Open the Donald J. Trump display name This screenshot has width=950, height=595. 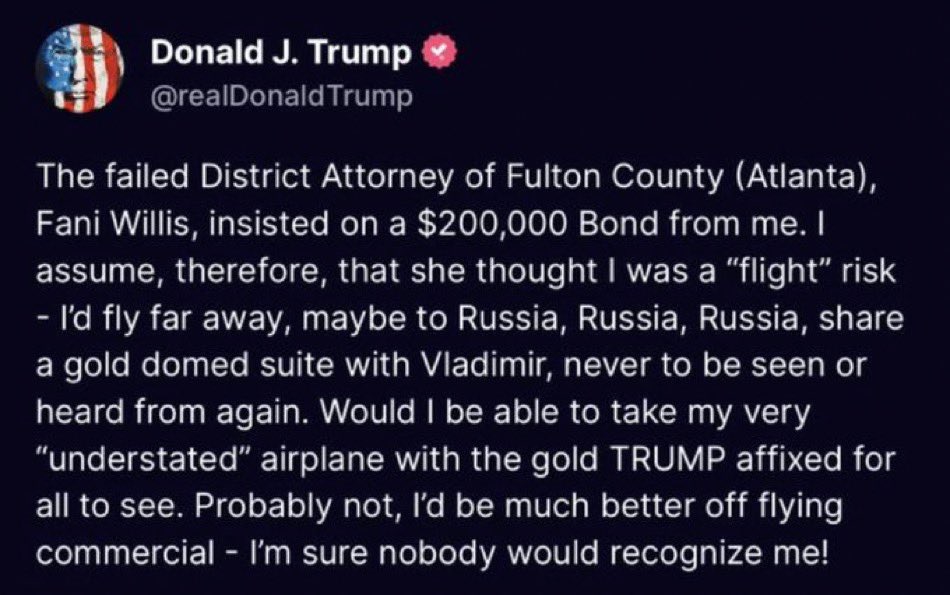point(281,52)
